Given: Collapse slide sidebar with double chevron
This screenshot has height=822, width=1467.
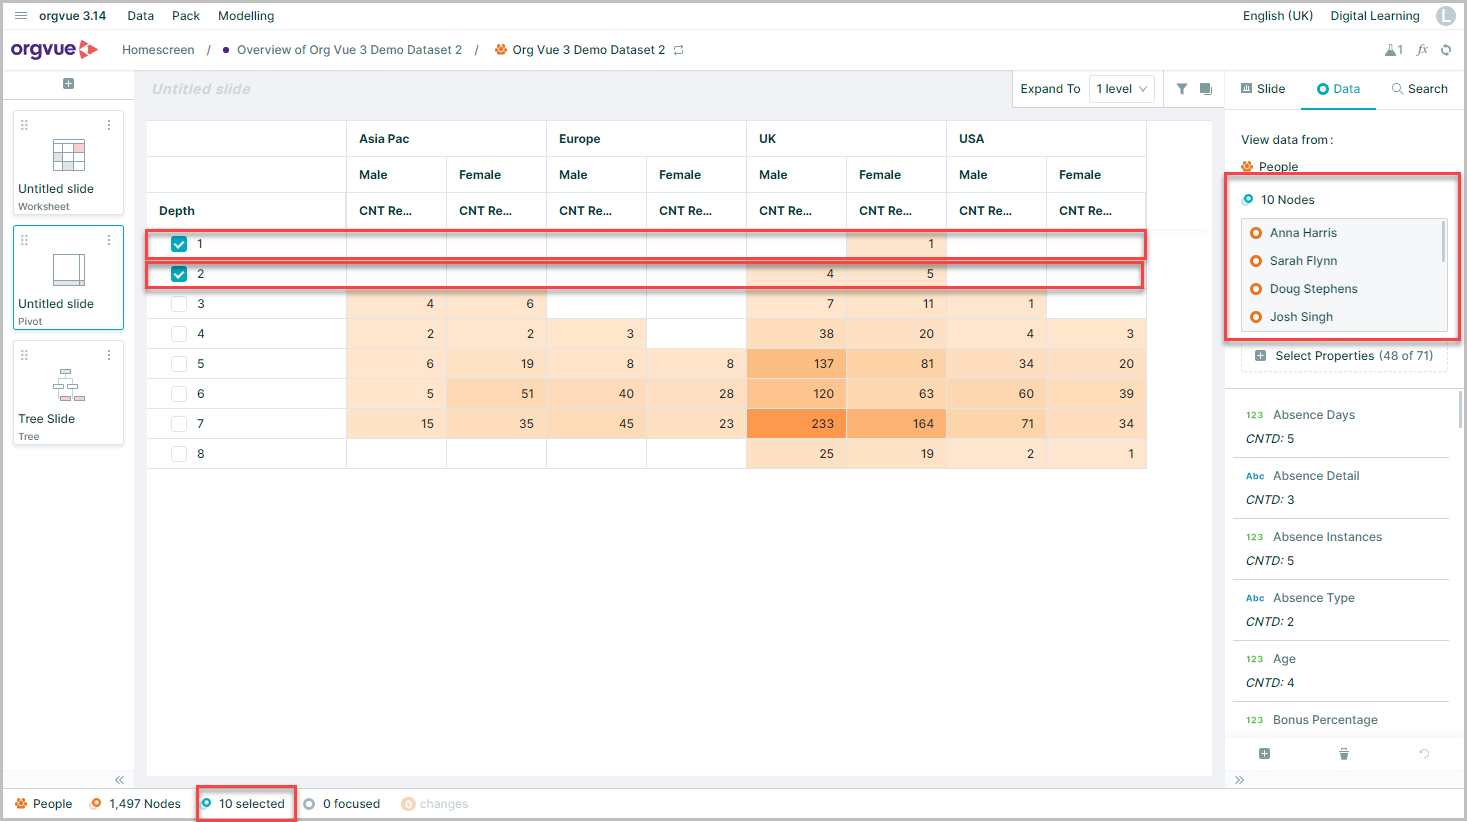Looking at the screenshot, I should pos(119,780).
